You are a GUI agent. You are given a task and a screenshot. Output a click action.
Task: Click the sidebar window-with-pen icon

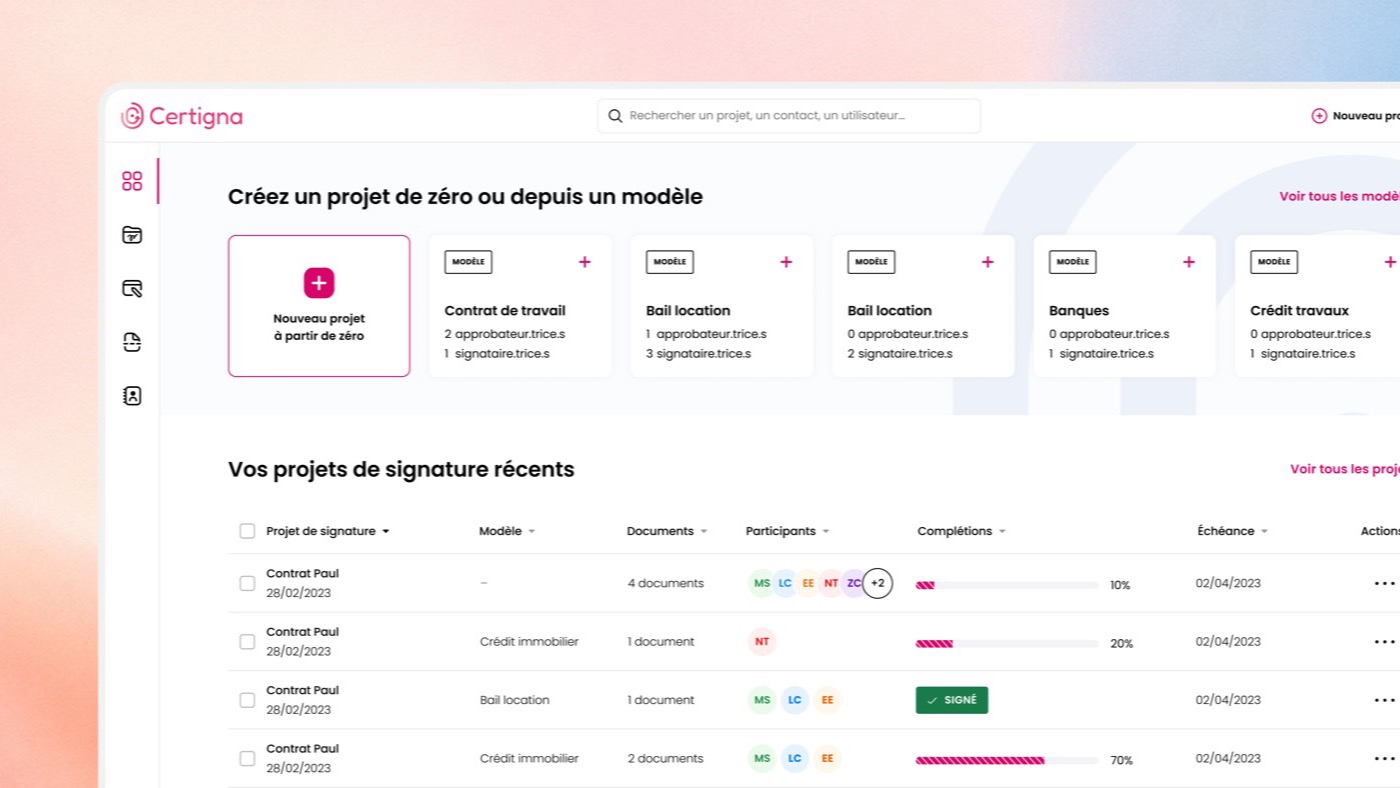[132, 289]
